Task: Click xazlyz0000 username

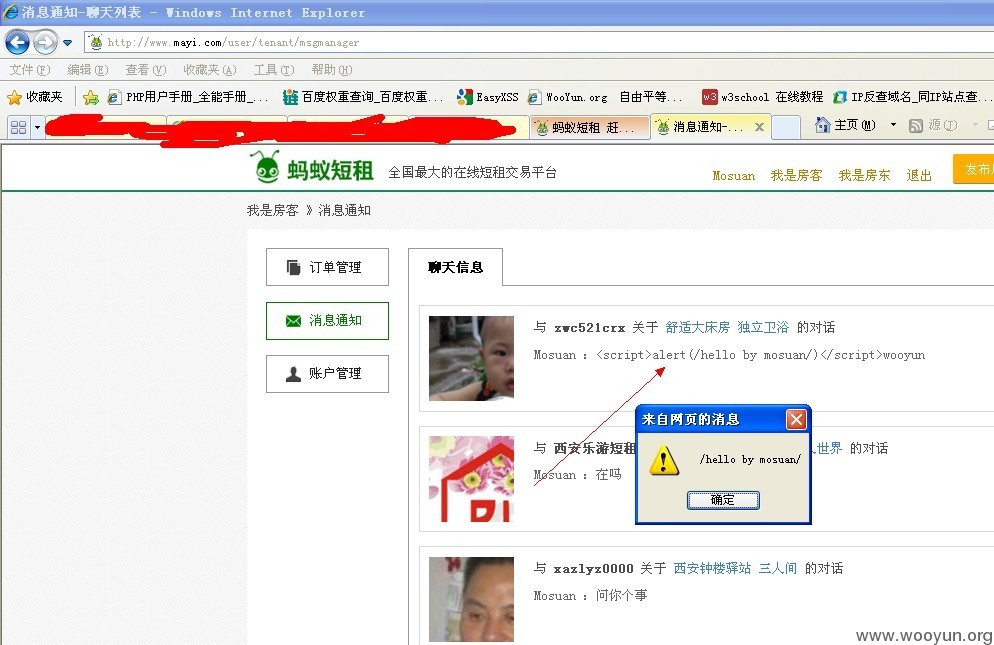Action: 593,569
